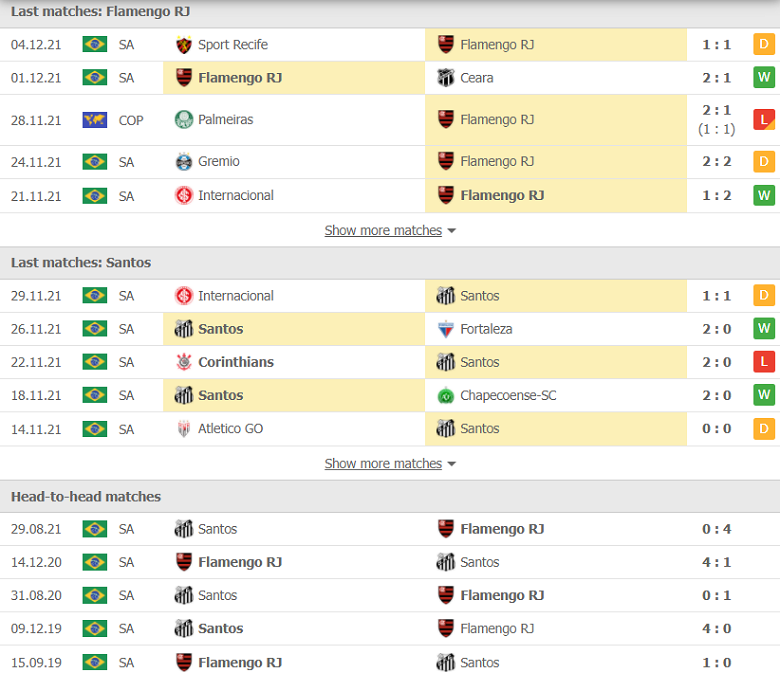Image resolution: width=780 pixels, height=673 pixels.
Task: Click the Palmeiras green club crest
Action: click(x=184, y=119)
